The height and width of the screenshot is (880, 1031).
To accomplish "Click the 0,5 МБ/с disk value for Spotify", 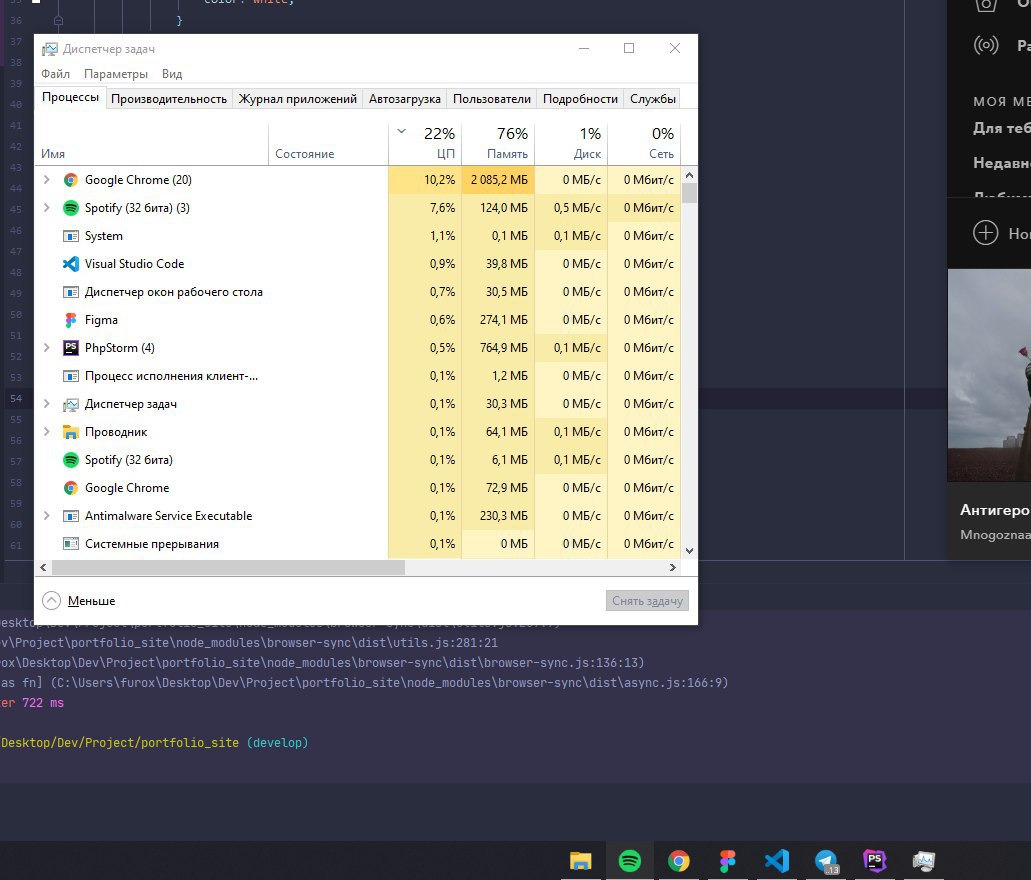I will 577,208.
